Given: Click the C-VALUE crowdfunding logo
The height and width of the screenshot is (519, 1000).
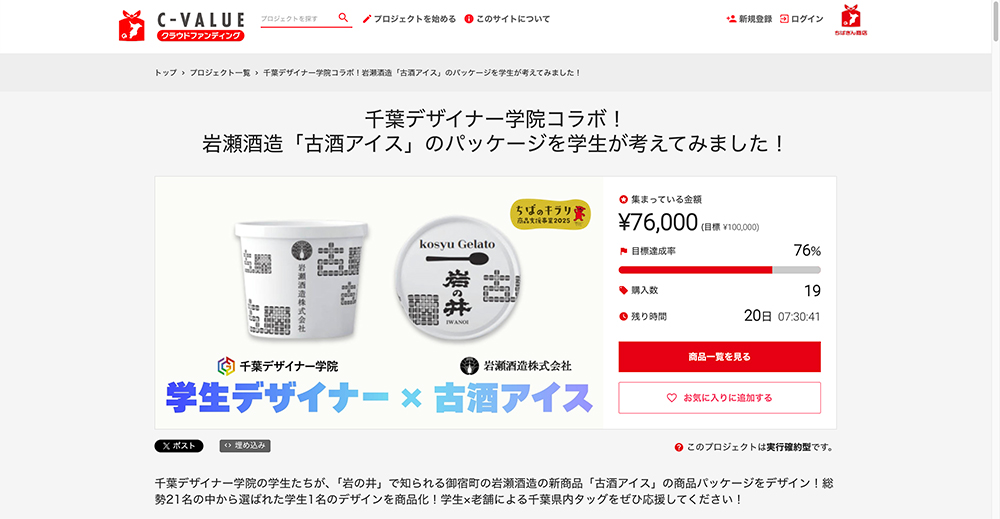Looking at the screenshot, I should (182, 26).
